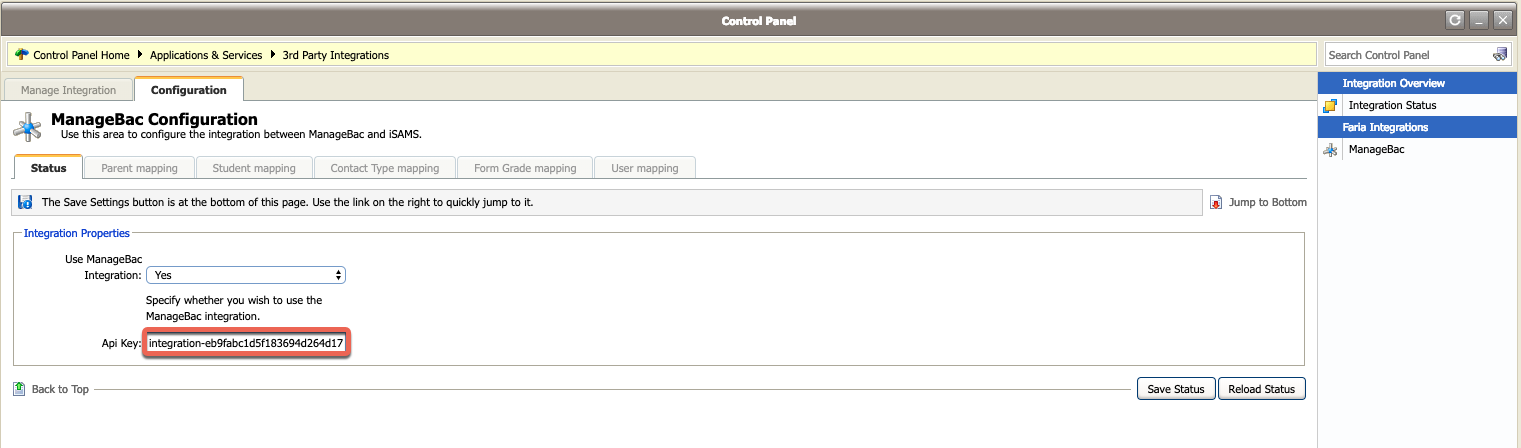Screen dimensions: 1521x448
Task: Go to Control Panel Home breadcrumb
Action: click(x=81, y=55)
